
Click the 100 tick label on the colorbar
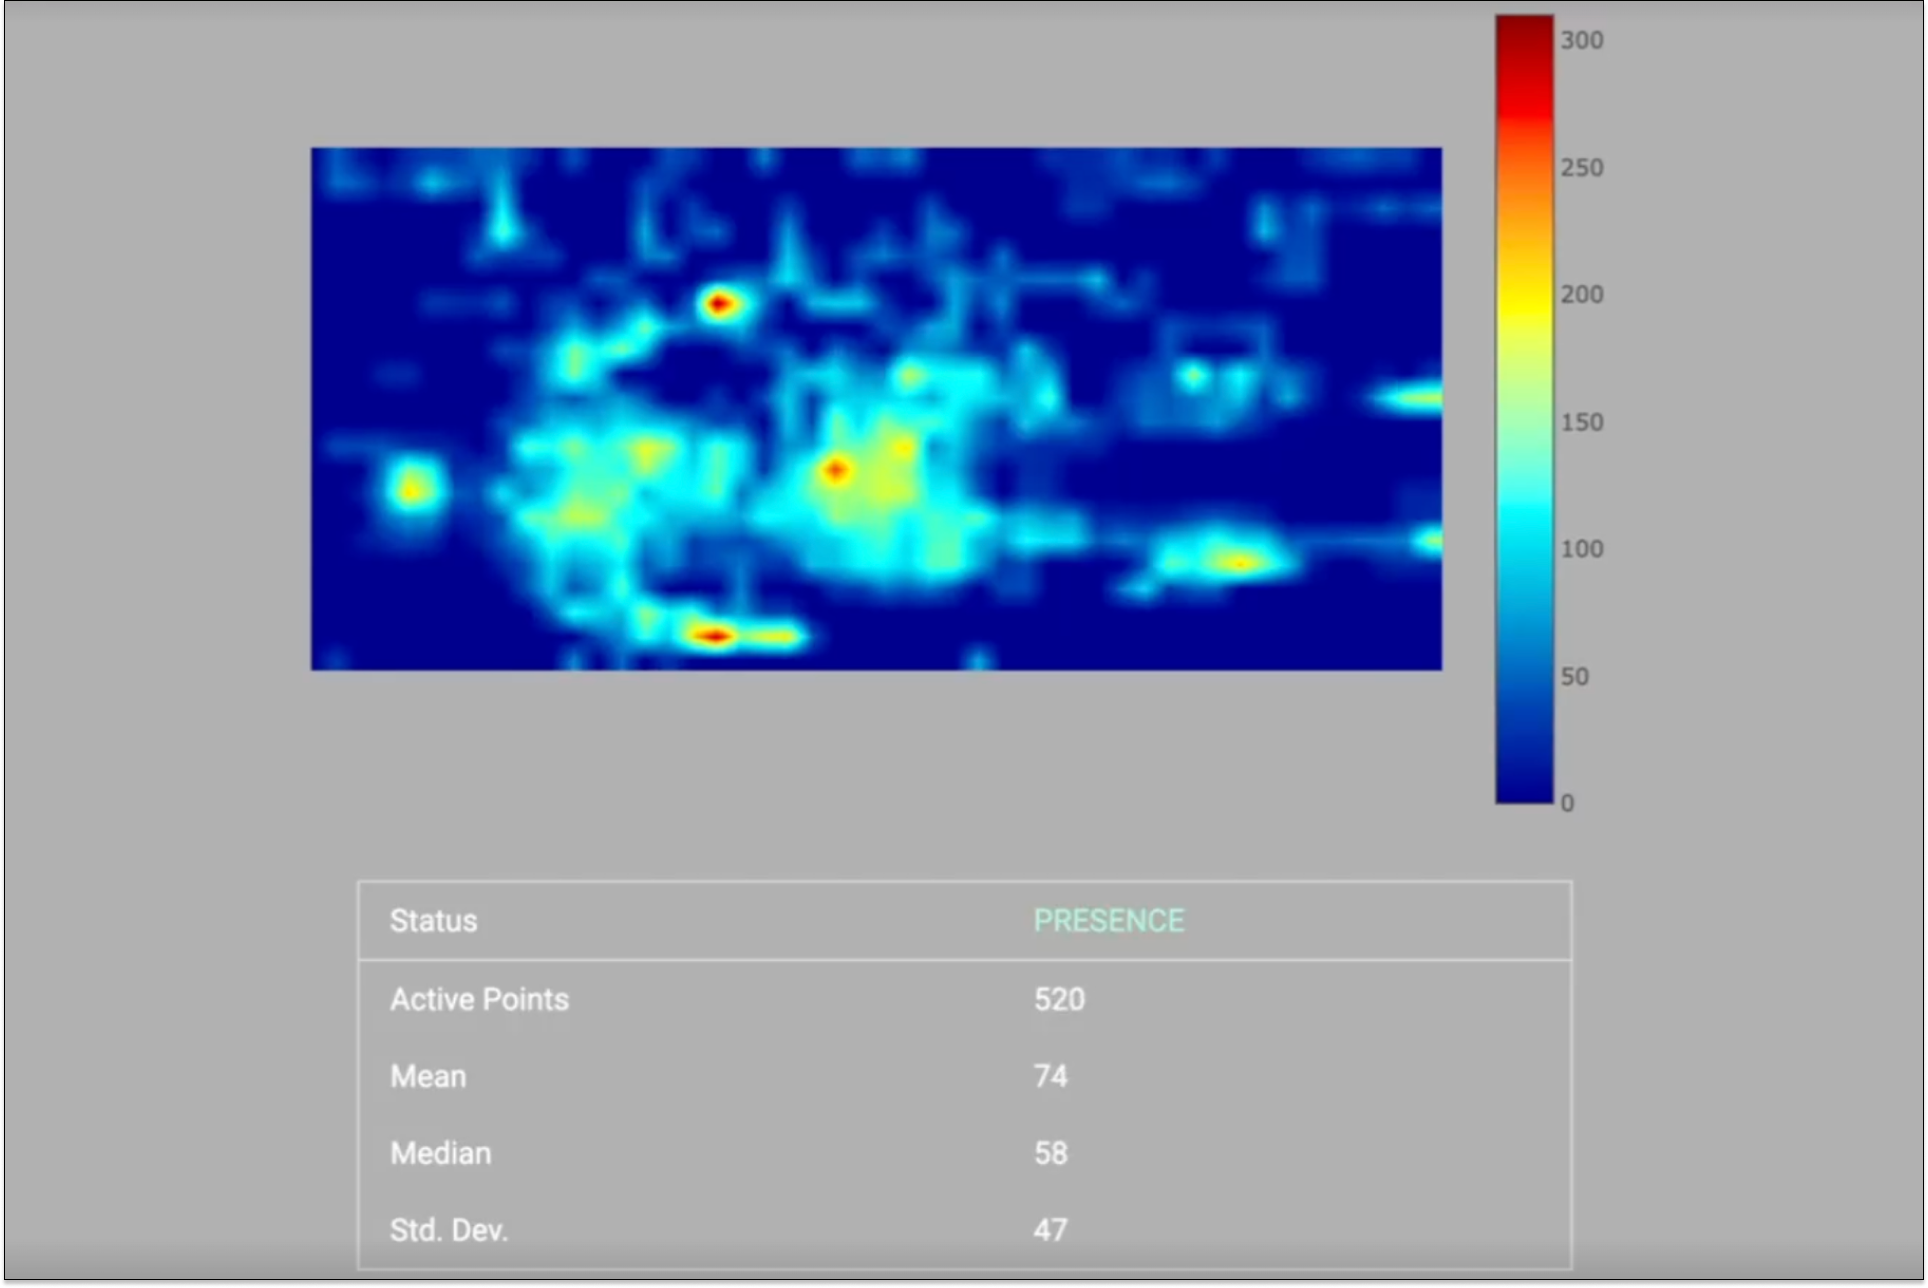pos(1581,549)
